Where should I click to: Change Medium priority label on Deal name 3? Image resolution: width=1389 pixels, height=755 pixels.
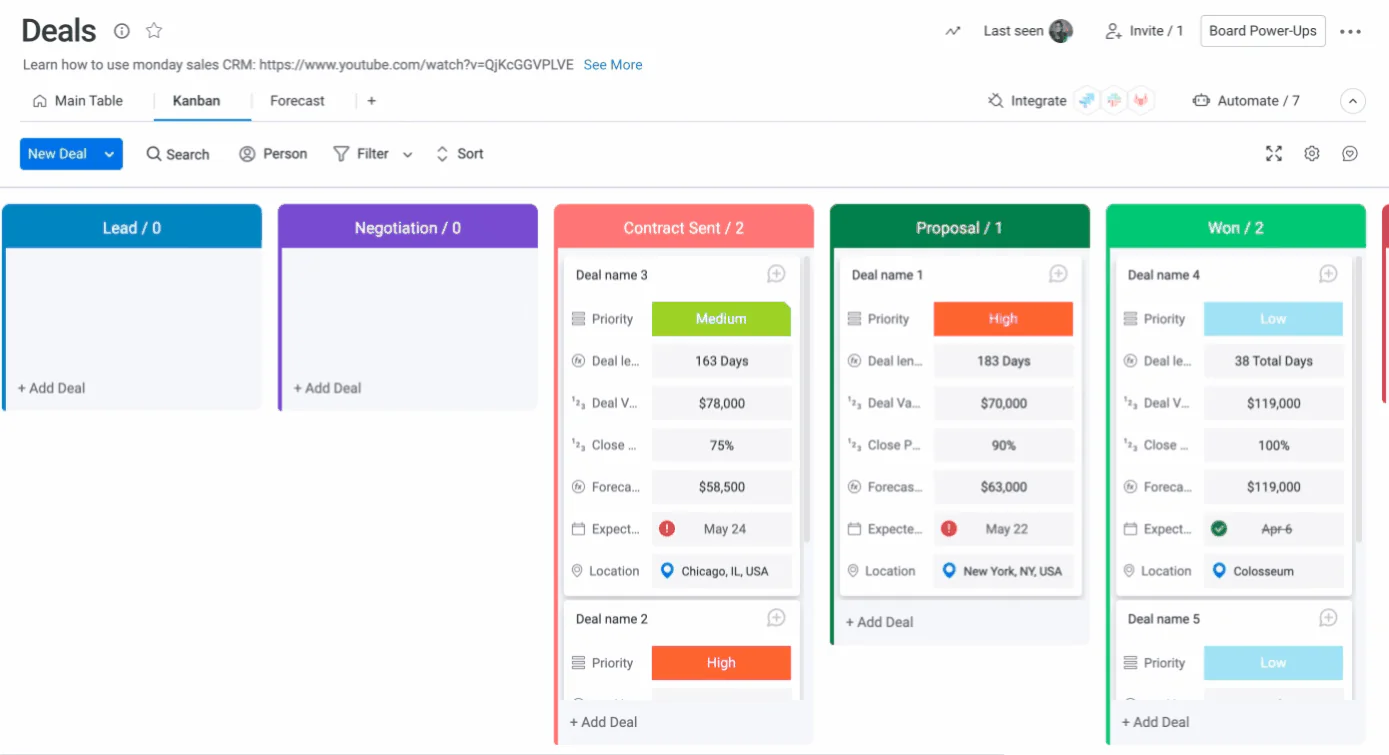tap(721, 319)
